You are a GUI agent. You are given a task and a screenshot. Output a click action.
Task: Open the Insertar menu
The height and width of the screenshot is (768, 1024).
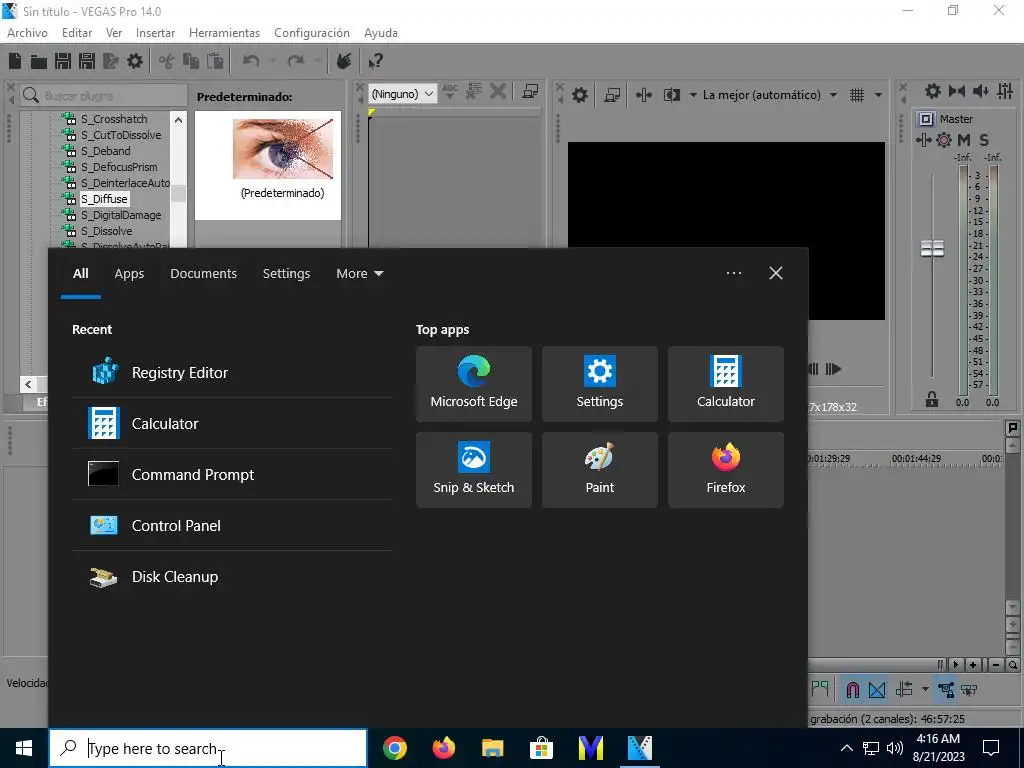tap(155, 33)
